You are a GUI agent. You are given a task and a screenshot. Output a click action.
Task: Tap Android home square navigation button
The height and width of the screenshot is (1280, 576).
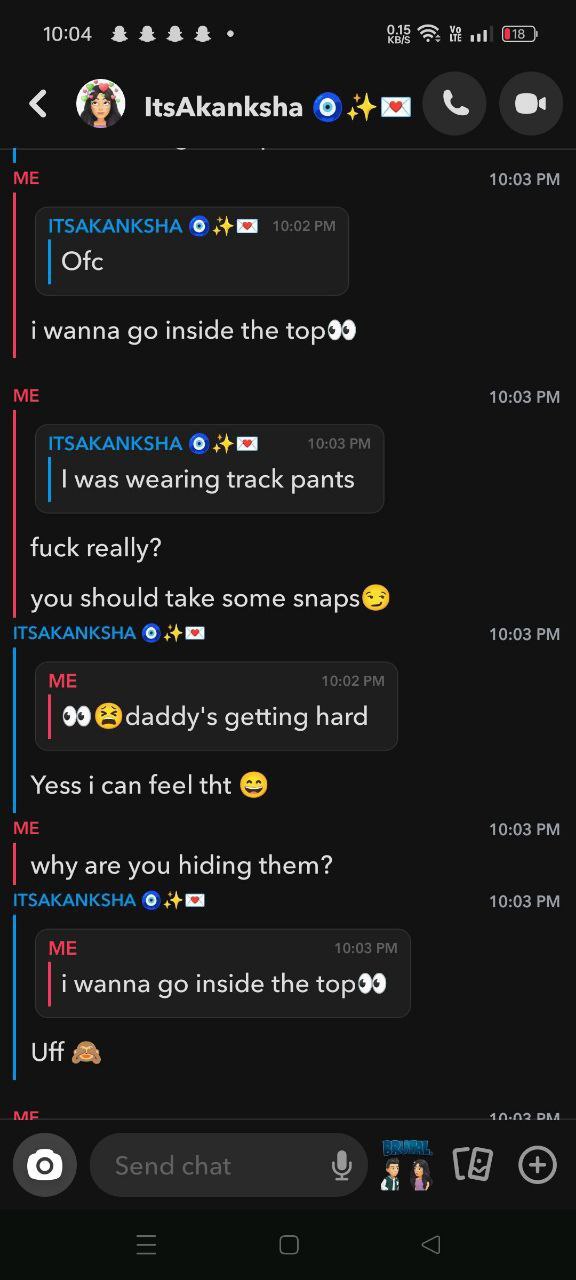click(289, 1244)
